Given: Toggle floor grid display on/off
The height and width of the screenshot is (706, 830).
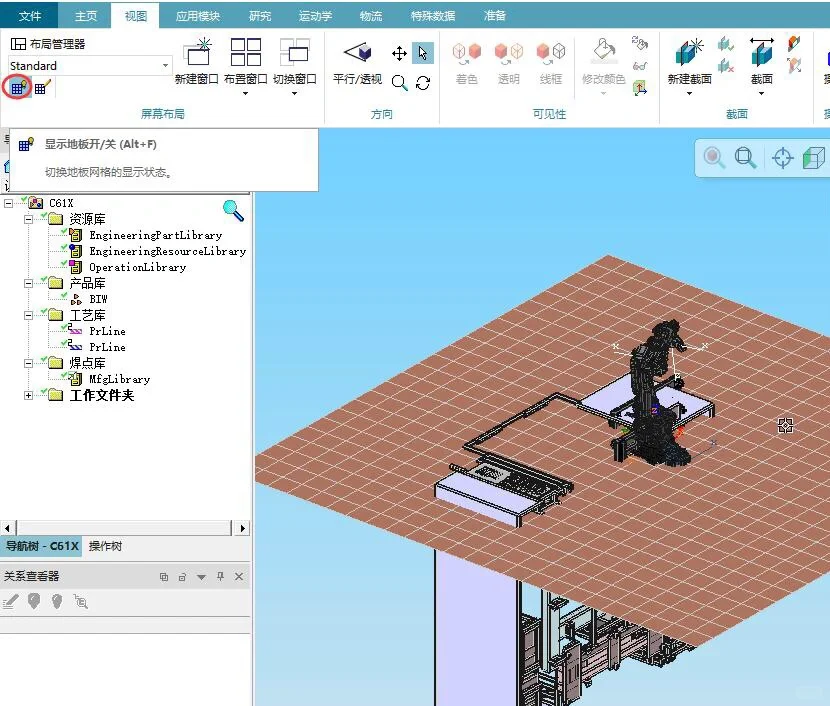Looking at the screenshot, I should click(17, 87).
